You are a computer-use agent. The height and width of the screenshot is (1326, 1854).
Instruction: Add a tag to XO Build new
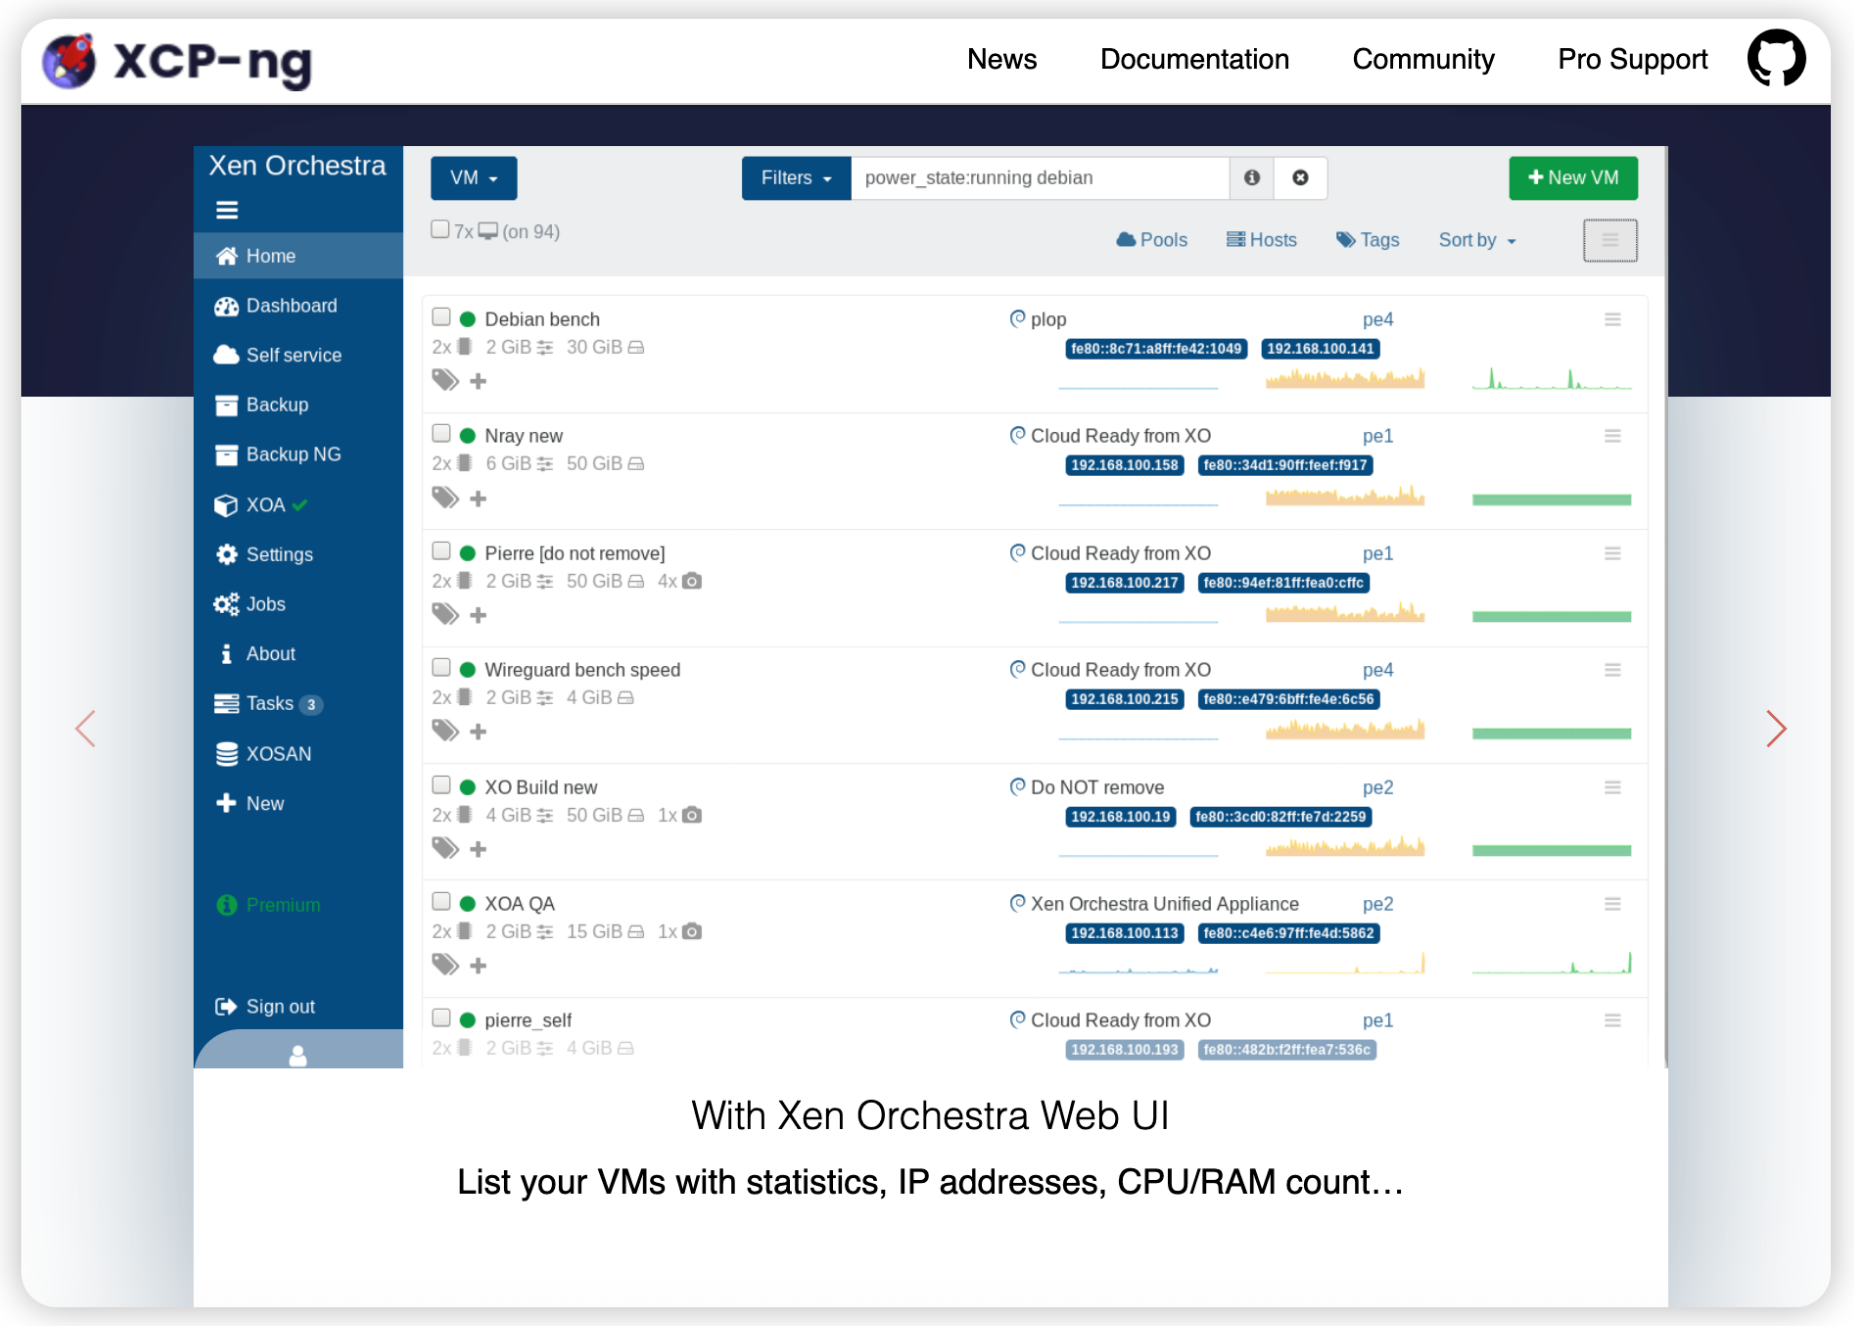click(478, 849)
